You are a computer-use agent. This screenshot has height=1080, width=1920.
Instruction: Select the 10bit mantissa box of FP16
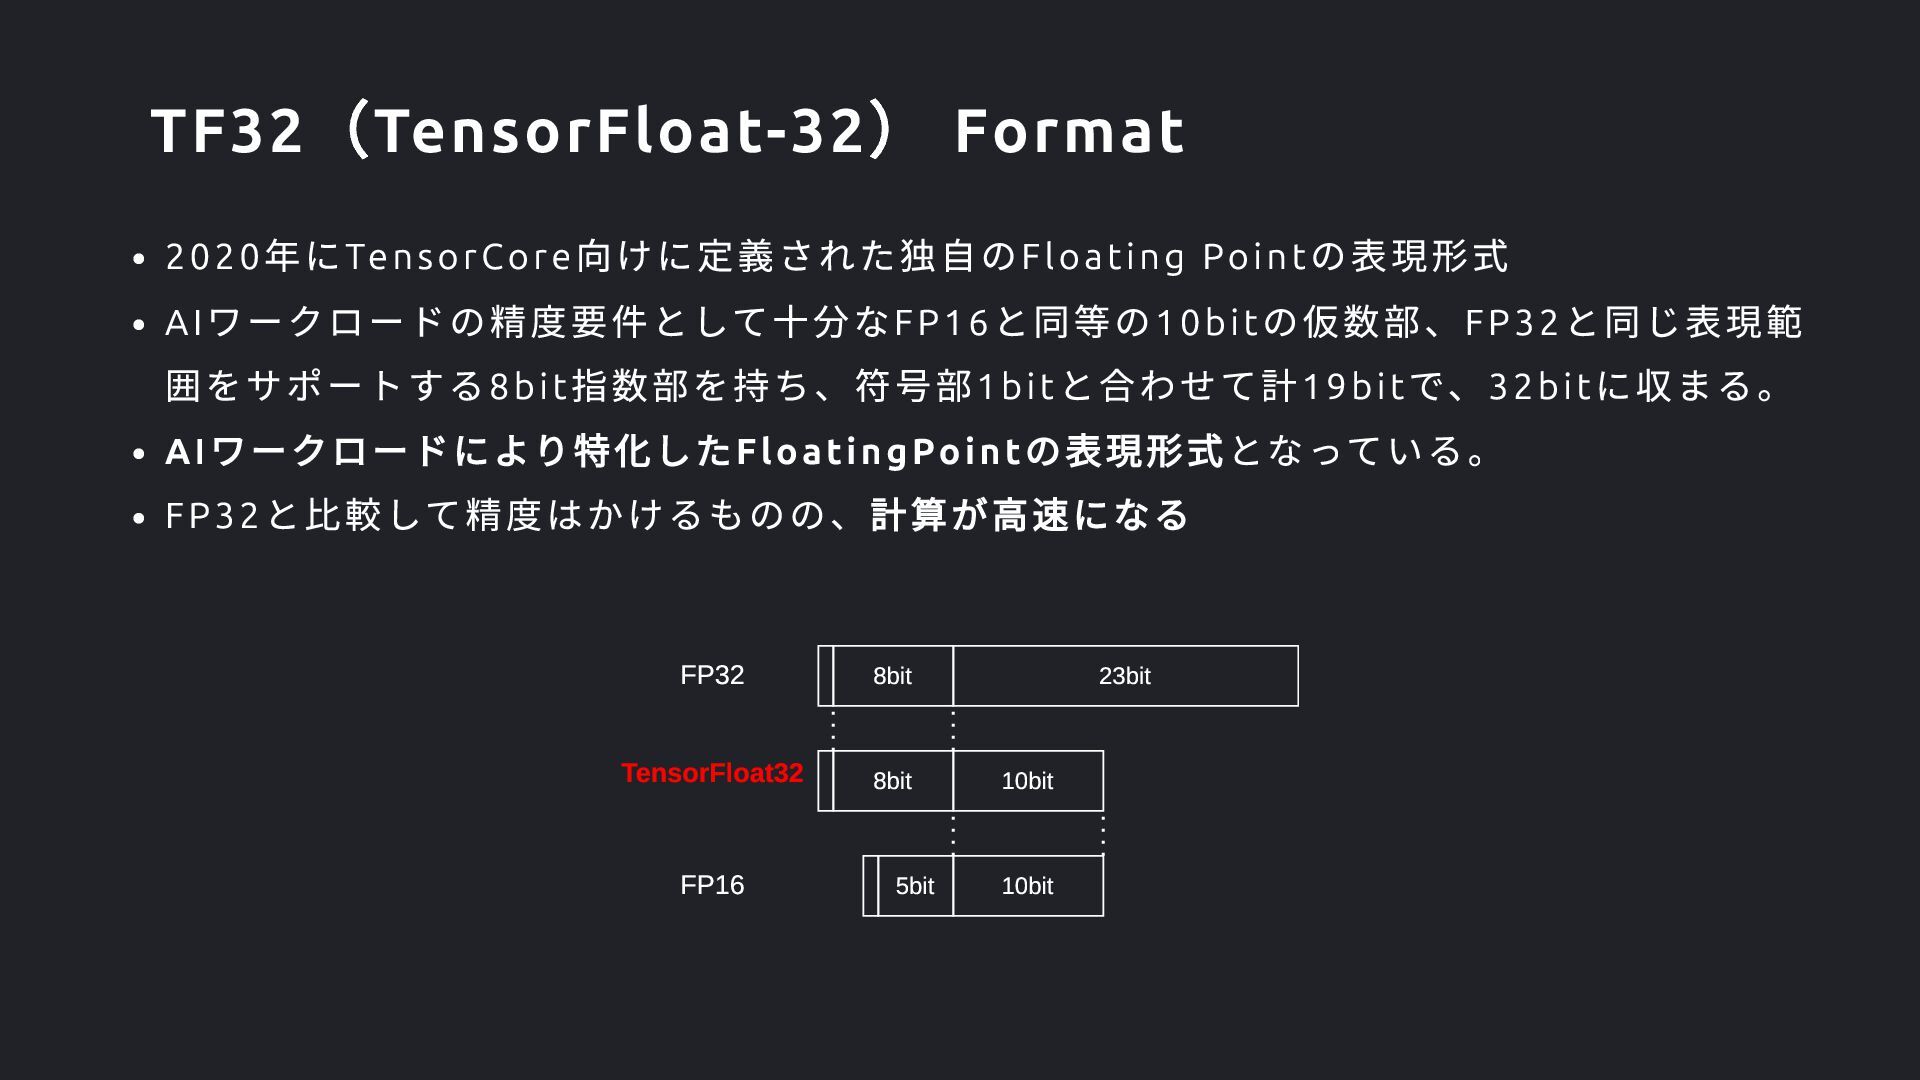[1028, 886]
